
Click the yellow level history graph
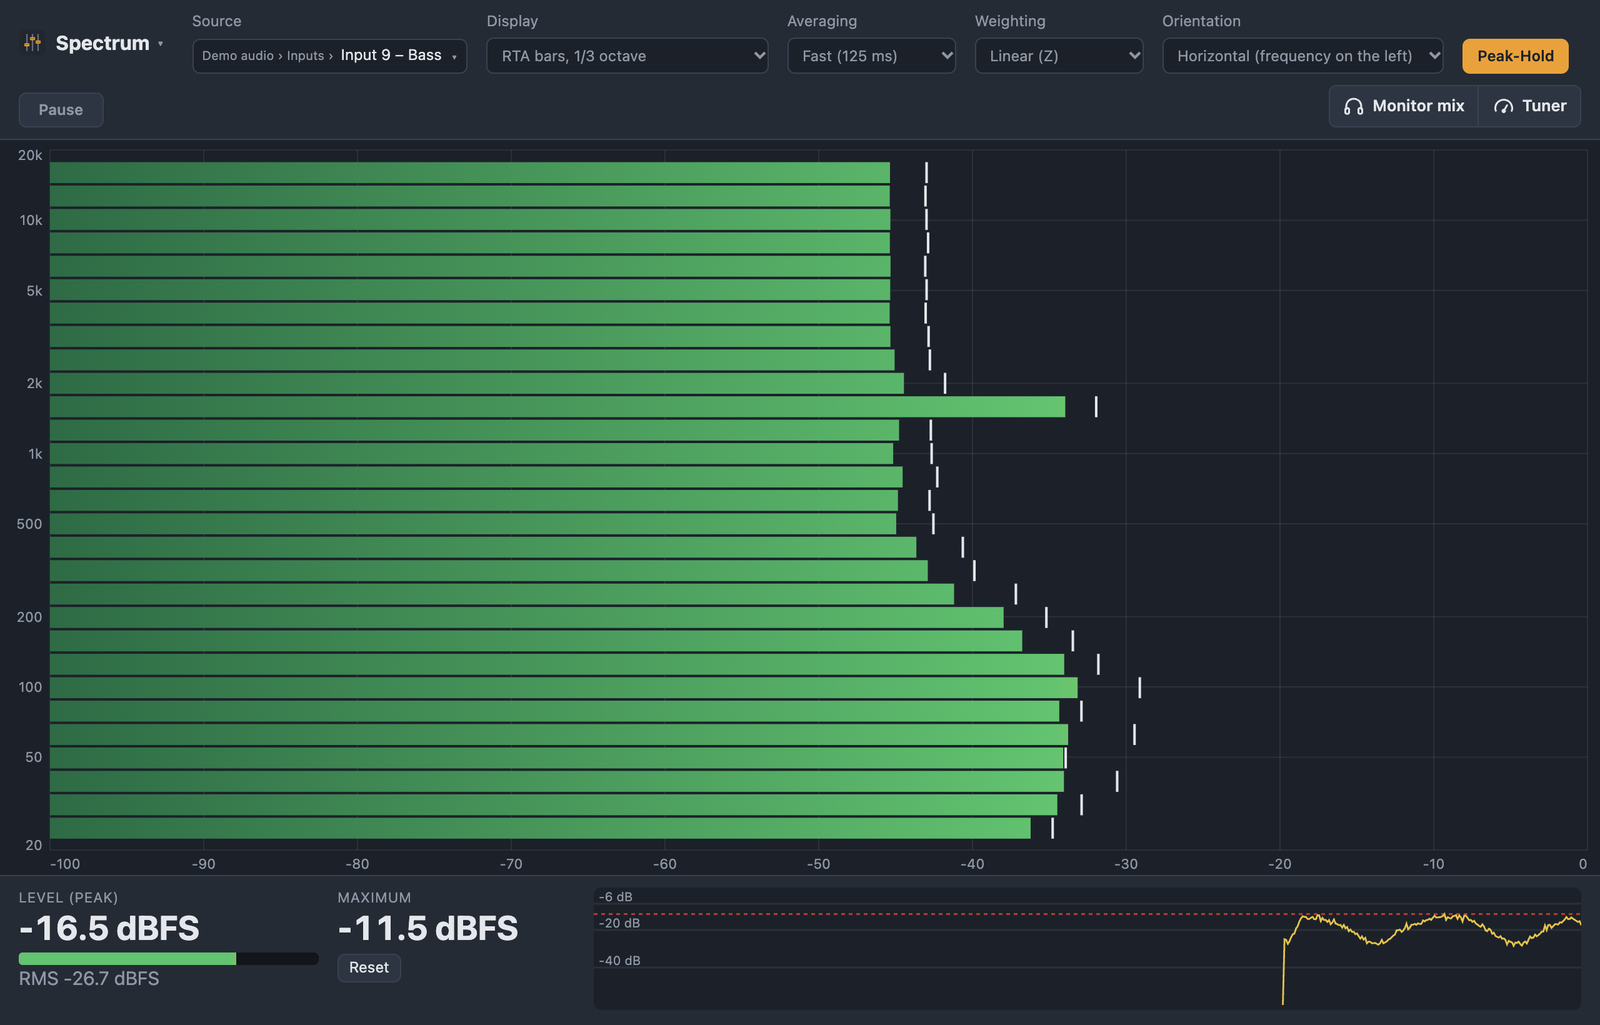pyautogui.click(x=1087, y=948)
